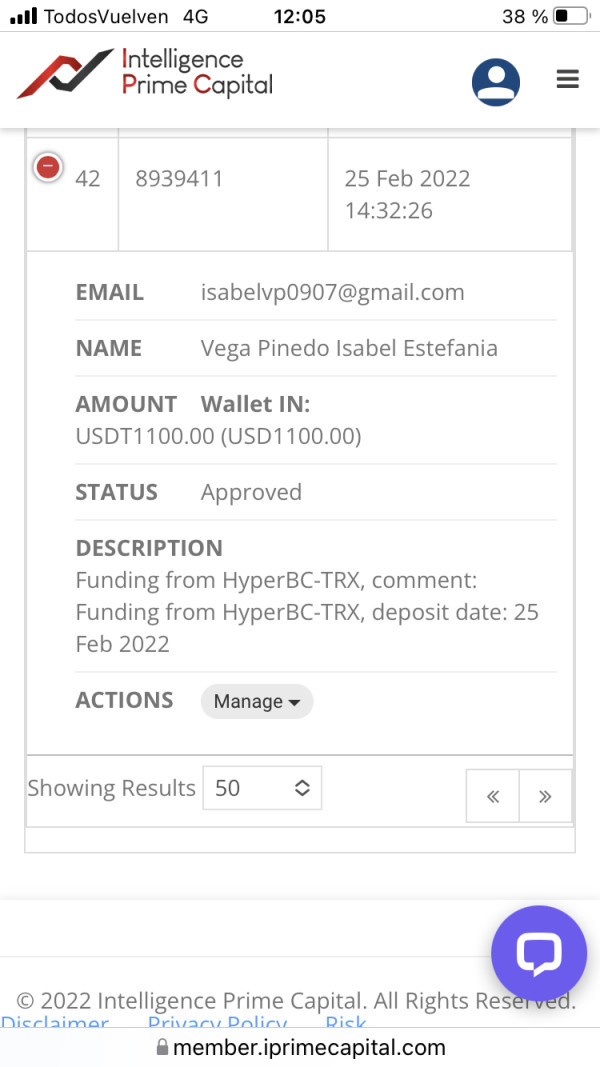Tap the cellular signal bars icon
Screen dimensions: 600x1067
[23, 16]
